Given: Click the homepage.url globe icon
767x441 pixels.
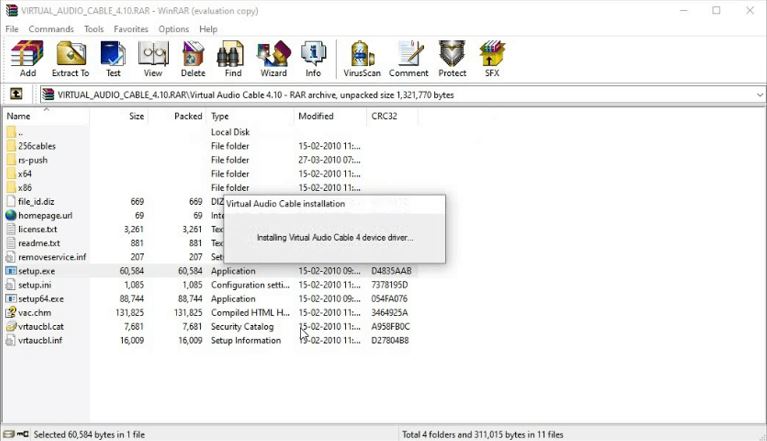Looking at the screenshot, I should pyautogui.click(x=11, y=215).
